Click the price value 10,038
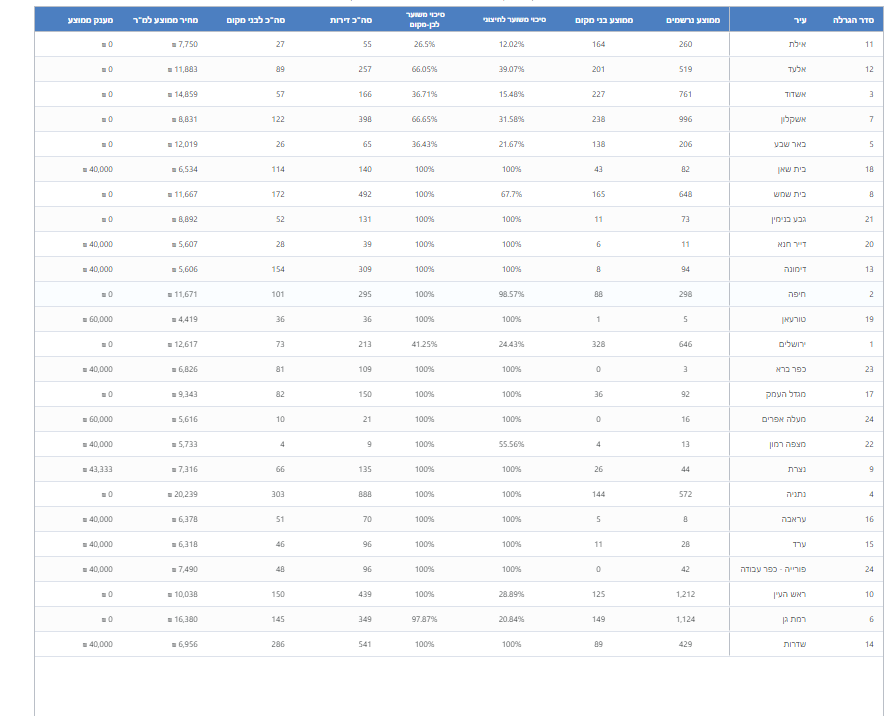This screenshot has width=890, height=716. 183,594
